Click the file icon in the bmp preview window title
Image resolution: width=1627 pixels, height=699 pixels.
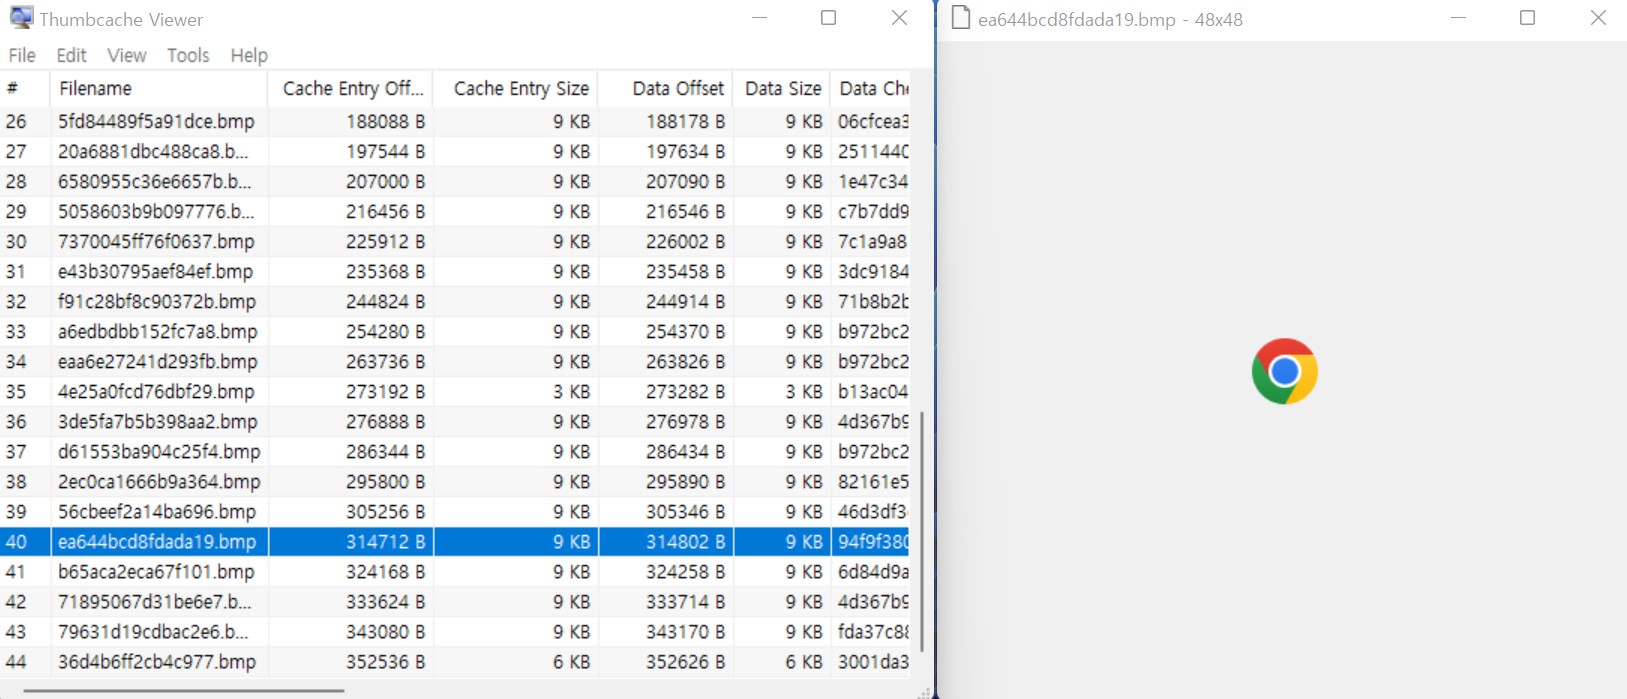coord(961,18)
